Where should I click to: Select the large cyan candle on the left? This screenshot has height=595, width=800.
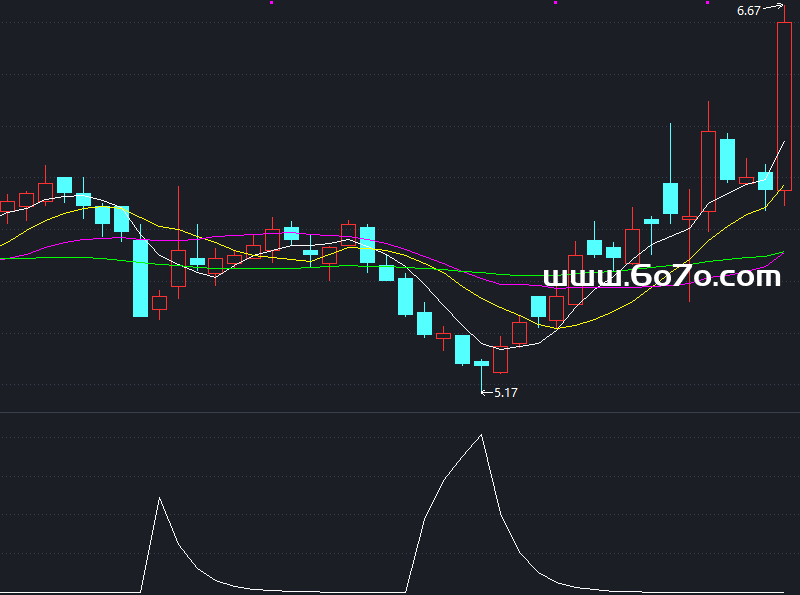pyautogui.click(x=140, y=277)
